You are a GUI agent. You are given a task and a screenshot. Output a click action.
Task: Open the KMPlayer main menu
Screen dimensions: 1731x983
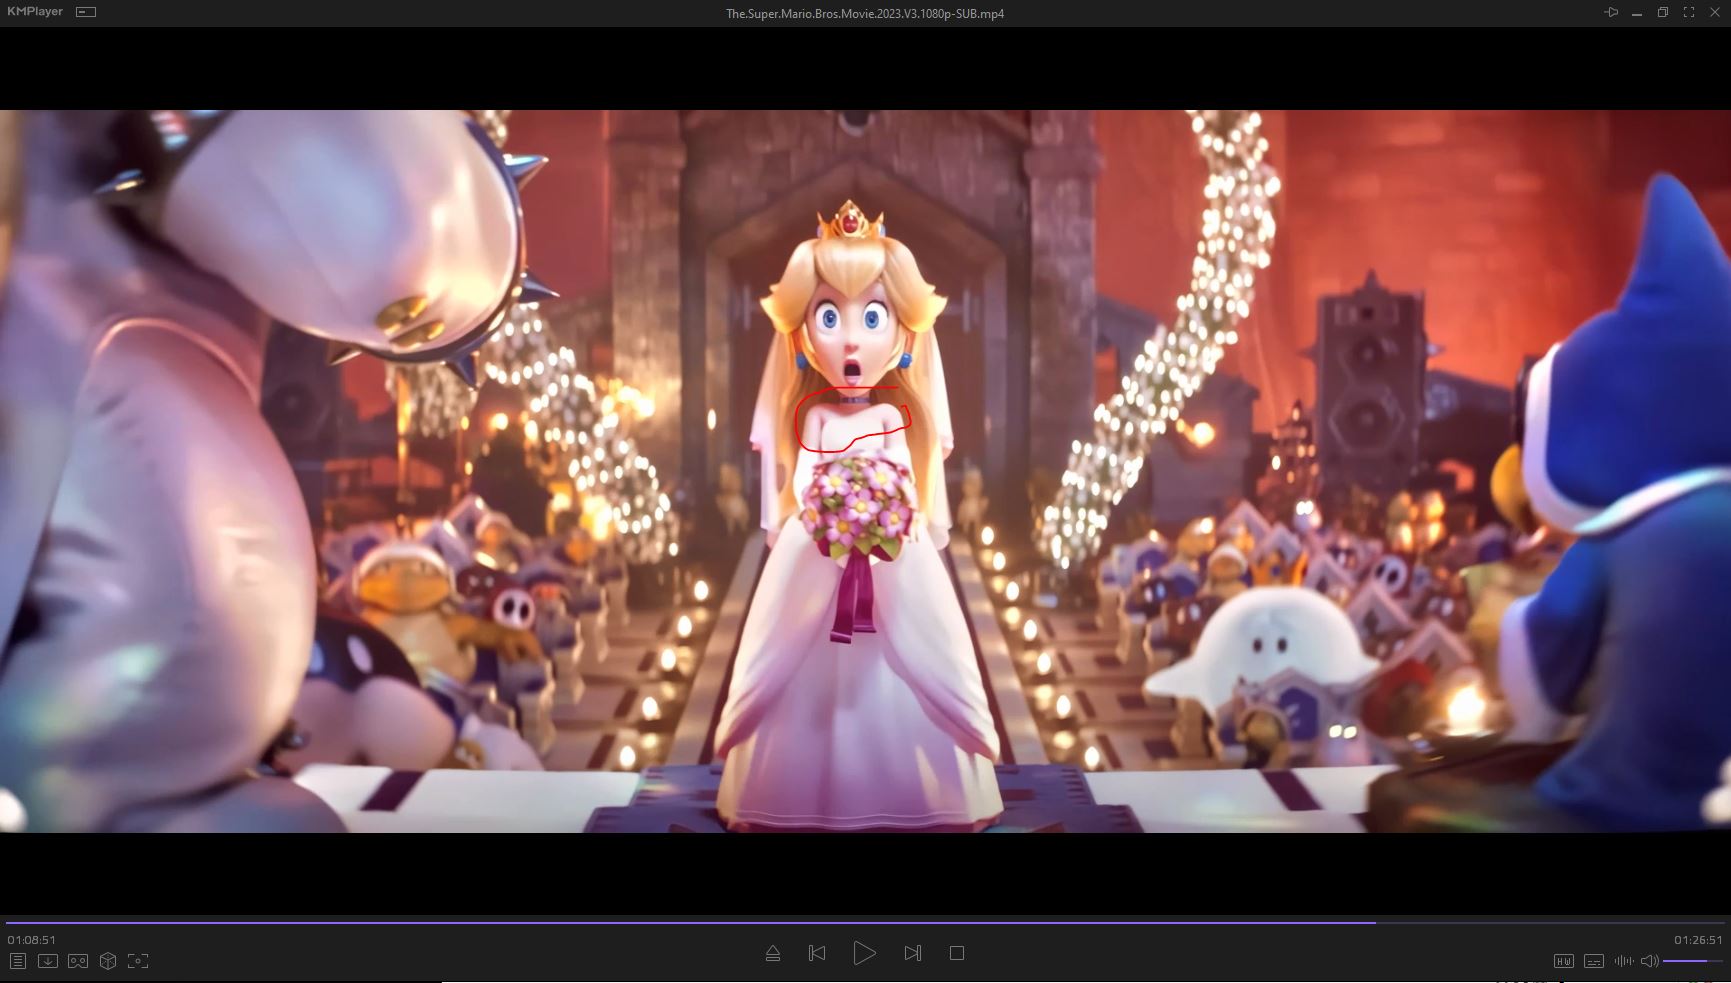(35, 12)
